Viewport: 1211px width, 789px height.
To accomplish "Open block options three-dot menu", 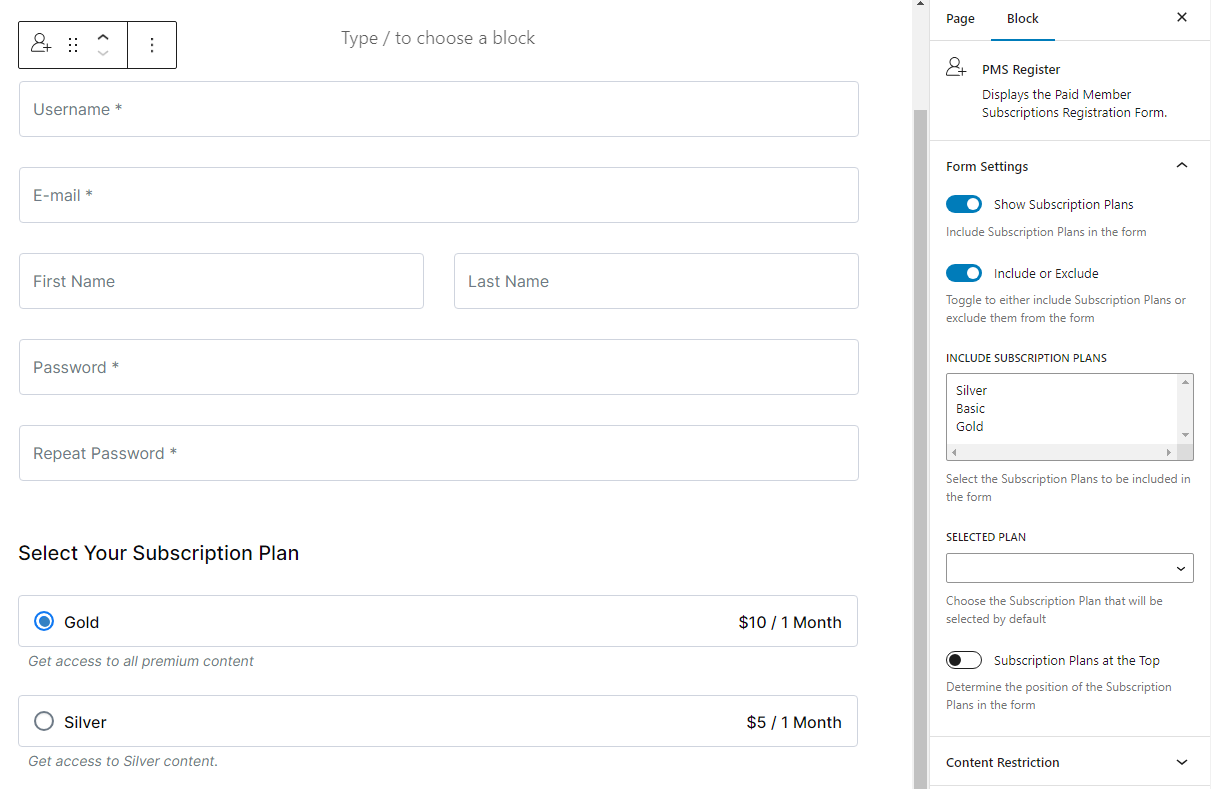I will pyautogui.click(x=152, y=45).
